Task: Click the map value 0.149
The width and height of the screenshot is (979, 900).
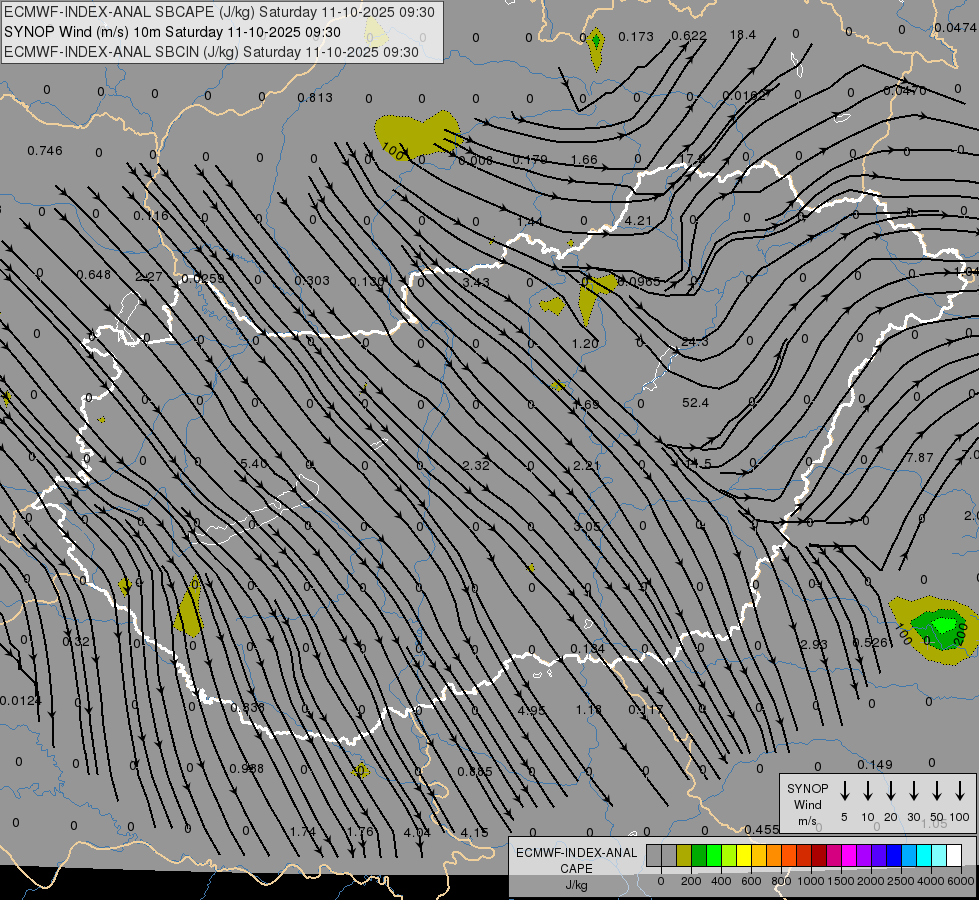Action: (x=875, y=764)
